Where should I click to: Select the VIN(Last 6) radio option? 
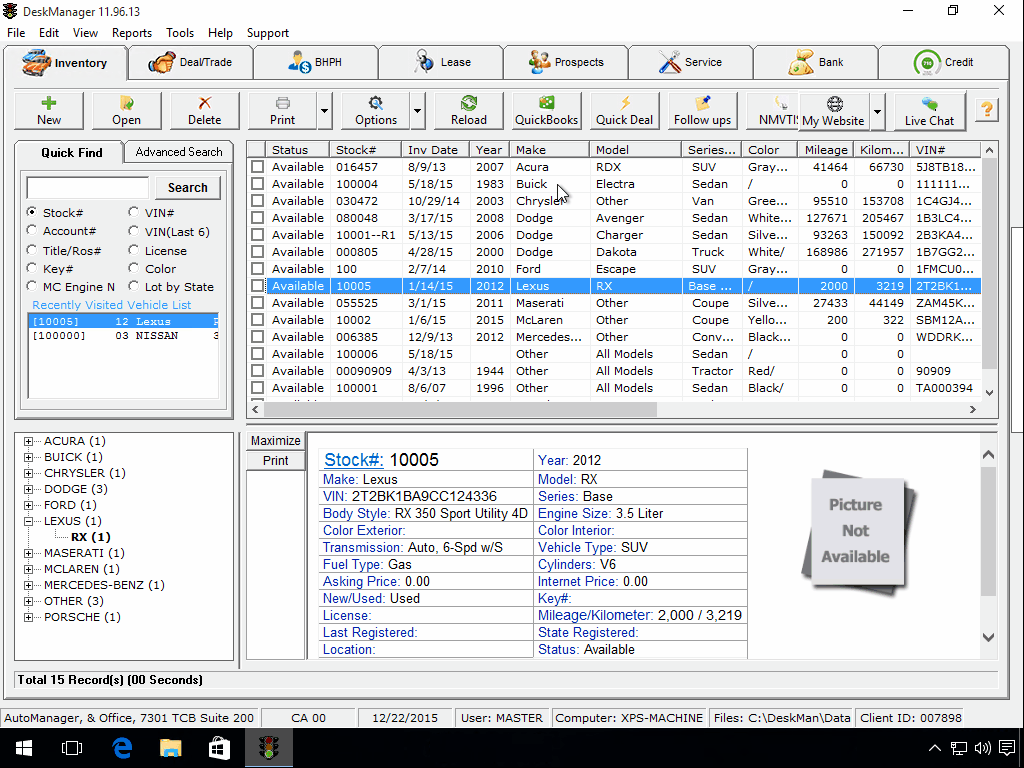133,231
